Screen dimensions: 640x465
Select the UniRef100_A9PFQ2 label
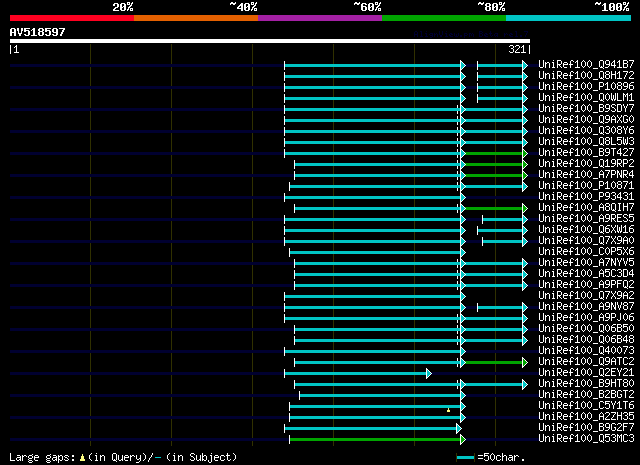tap(586, 285)
